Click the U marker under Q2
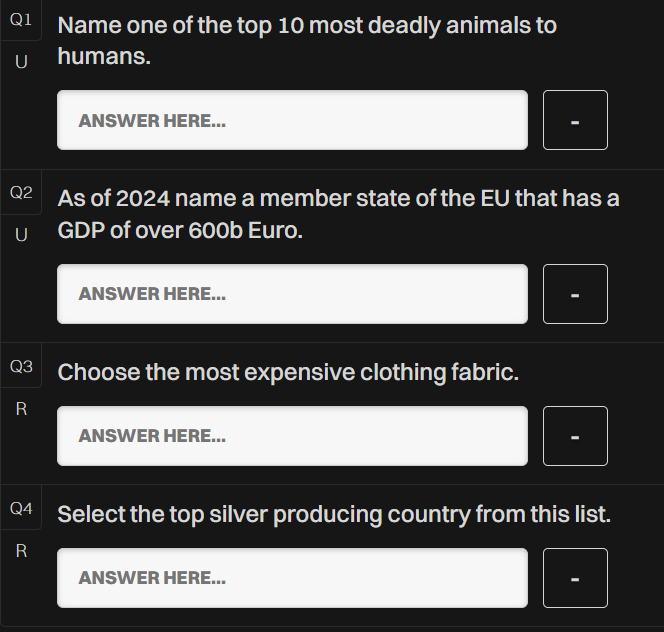 (21, 235)
